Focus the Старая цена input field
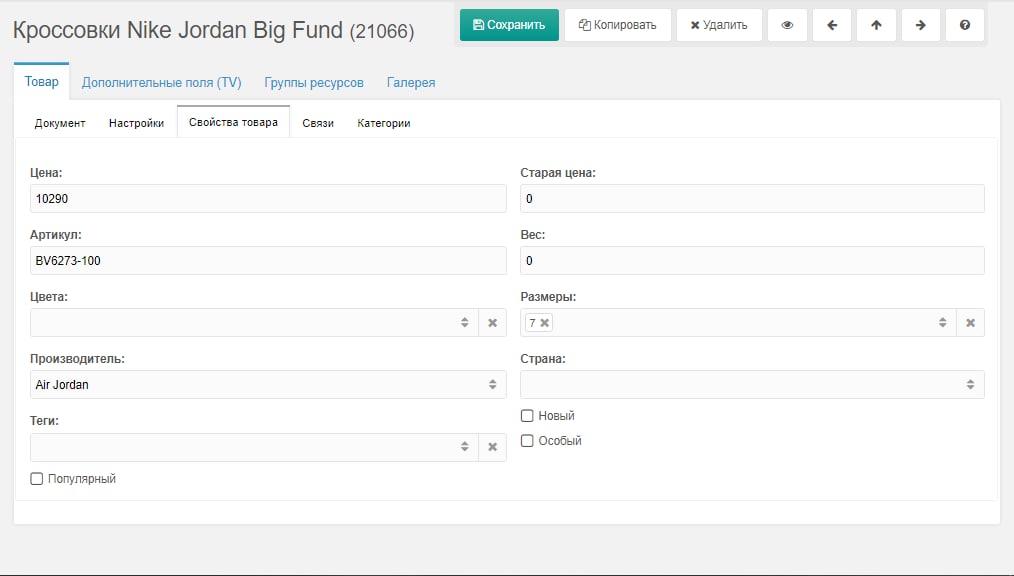The width and height of the screenshot is (1014, 576). point(752,198)
